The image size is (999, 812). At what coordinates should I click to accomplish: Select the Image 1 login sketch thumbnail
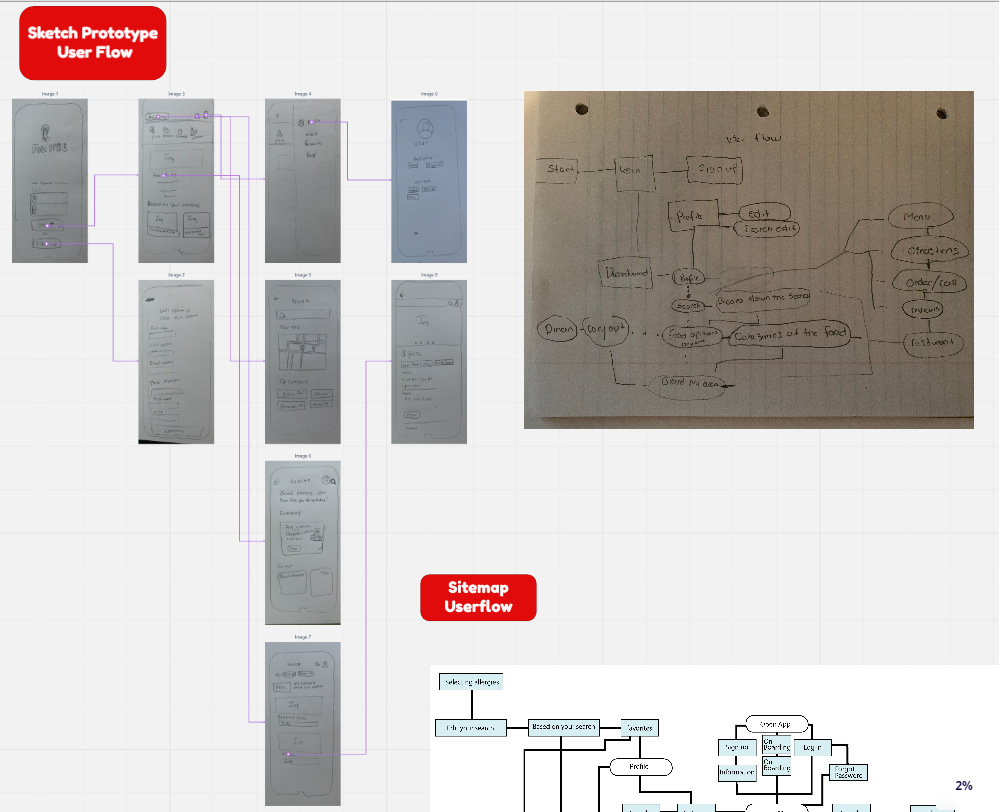tap(50, 180)
